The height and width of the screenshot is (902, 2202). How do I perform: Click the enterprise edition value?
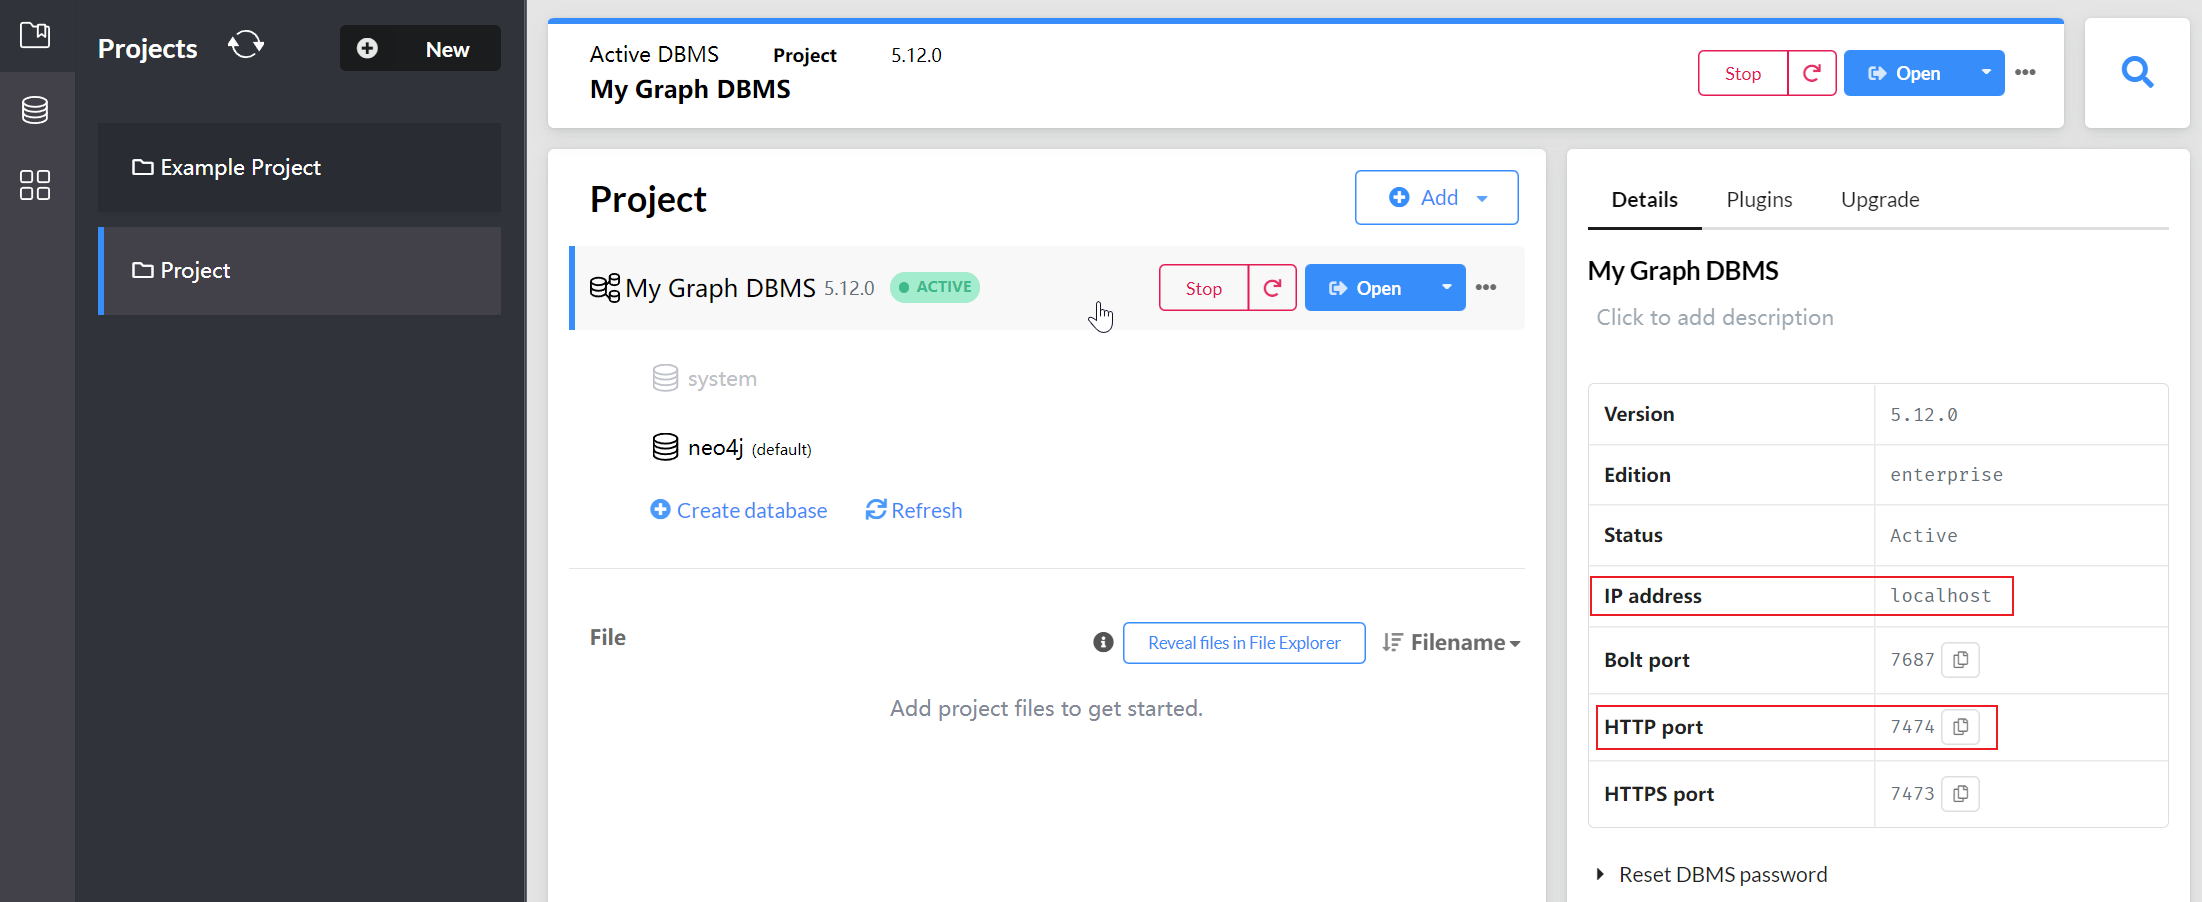[1946, 475]
